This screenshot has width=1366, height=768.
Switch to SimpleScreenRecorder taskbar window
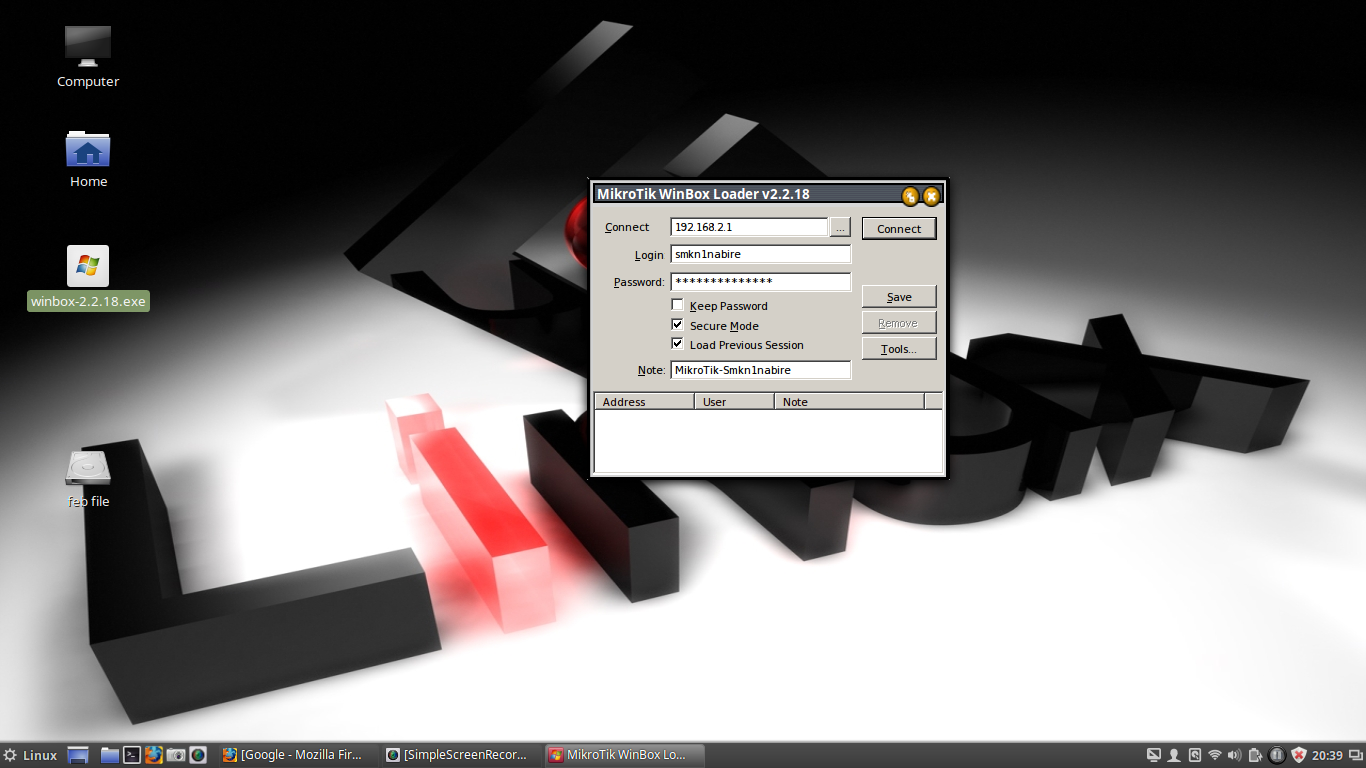click(x=461, y=755)
